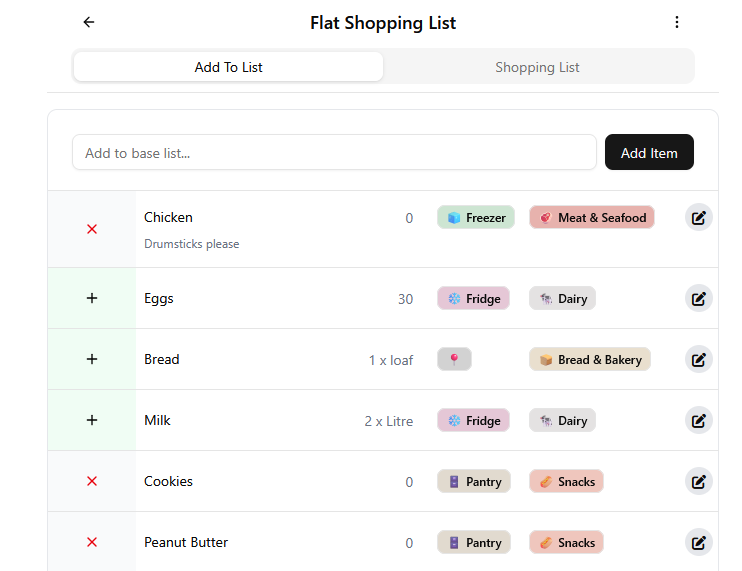Select the Eggs item name
This screenshot has height=571, width=742.
pos(159,299)
